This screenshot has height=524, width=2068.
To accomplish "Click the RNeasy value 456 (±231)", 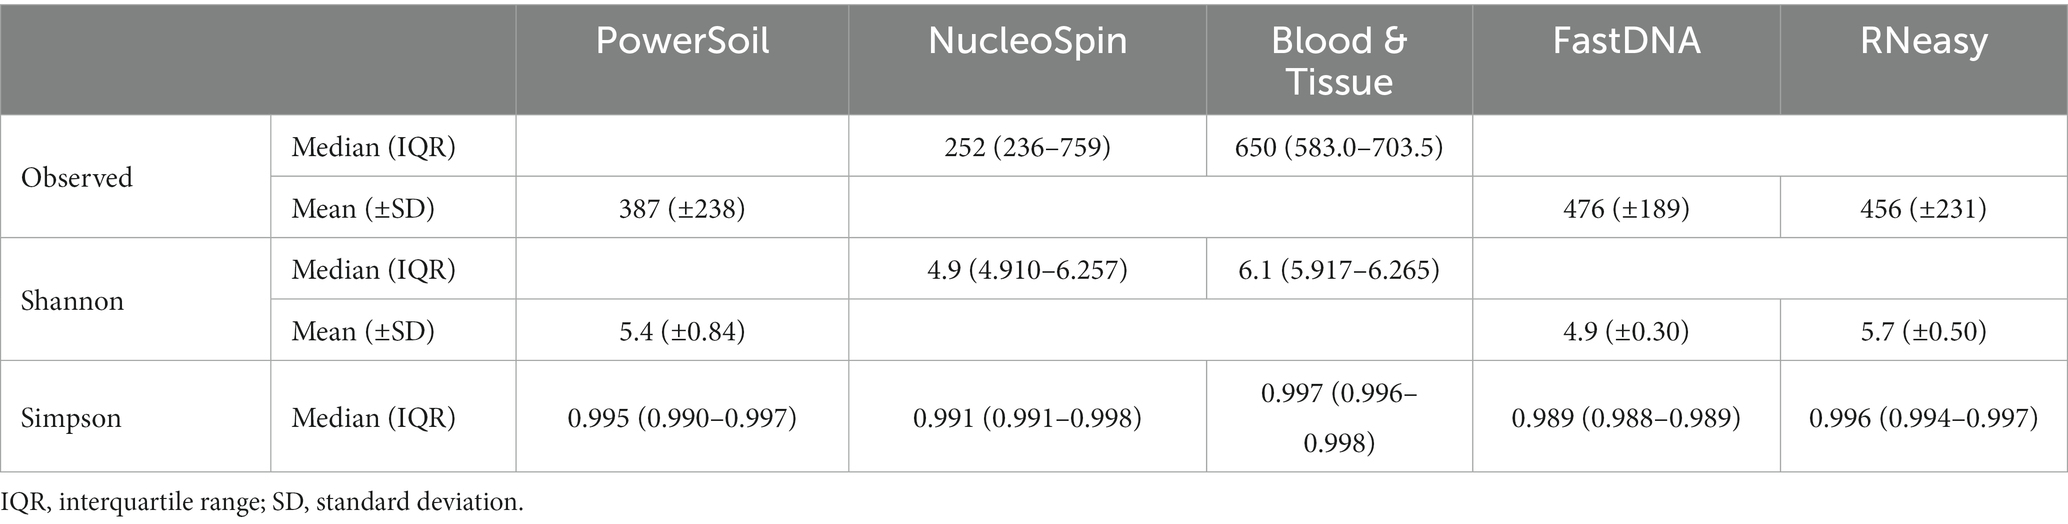I will (1923, 208).
